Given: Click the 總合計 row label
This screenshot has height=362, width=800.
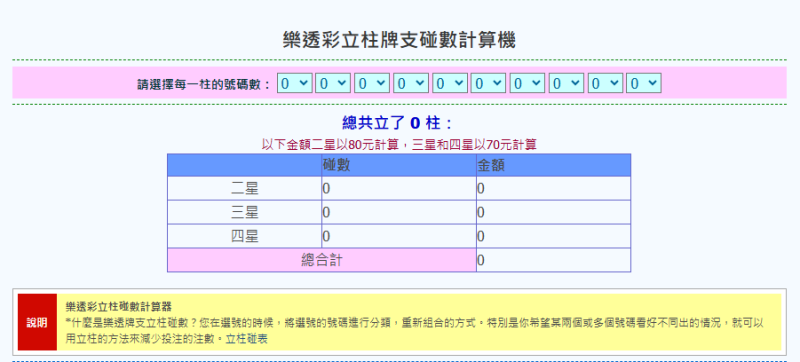Looking at the screenshot, I should pos(322,260).
